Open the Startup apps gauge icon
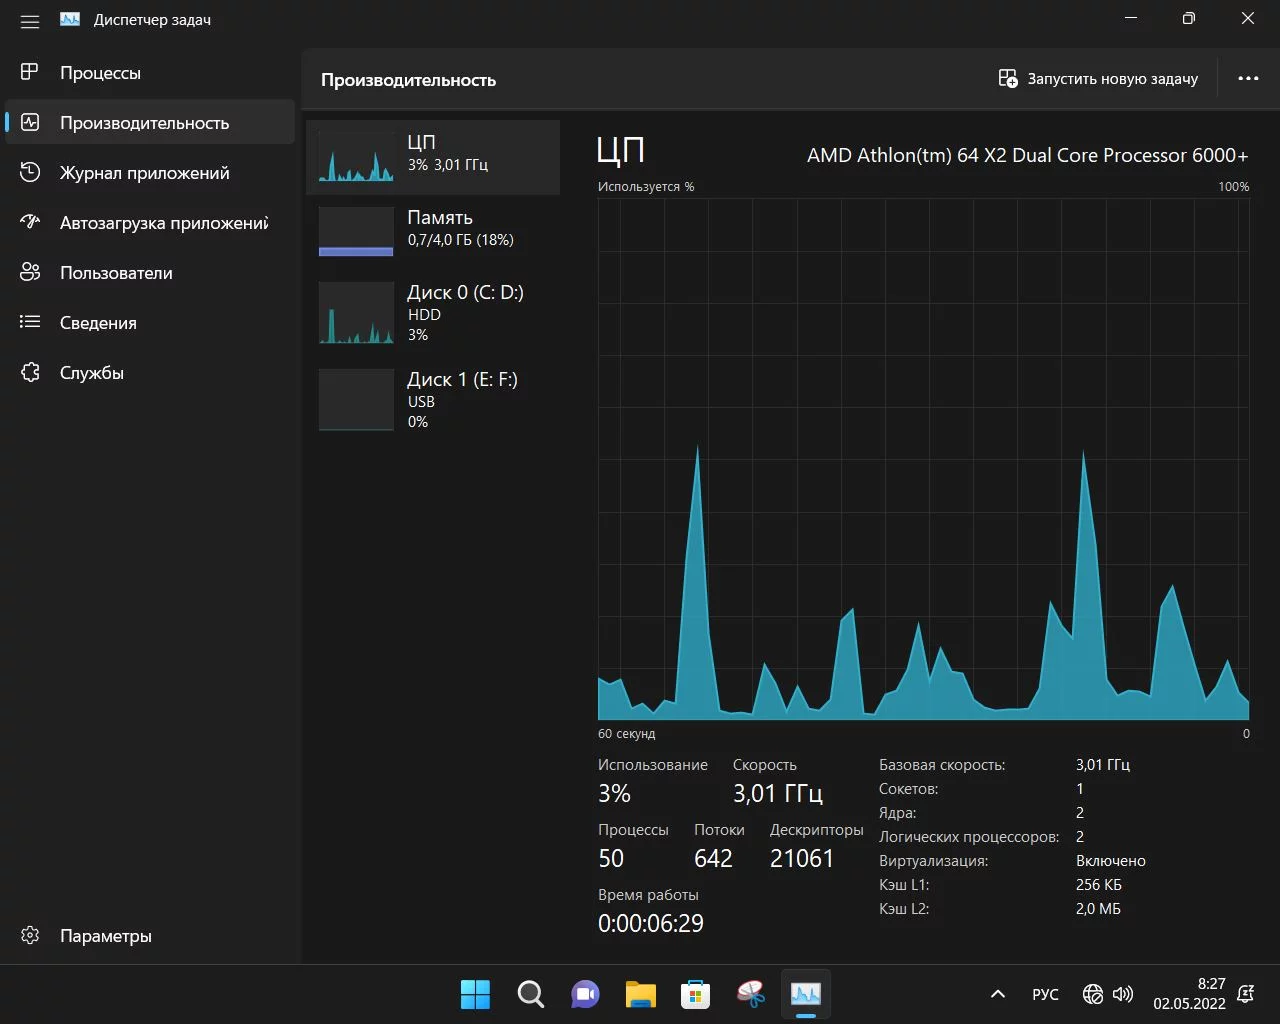 coord(30,222)
